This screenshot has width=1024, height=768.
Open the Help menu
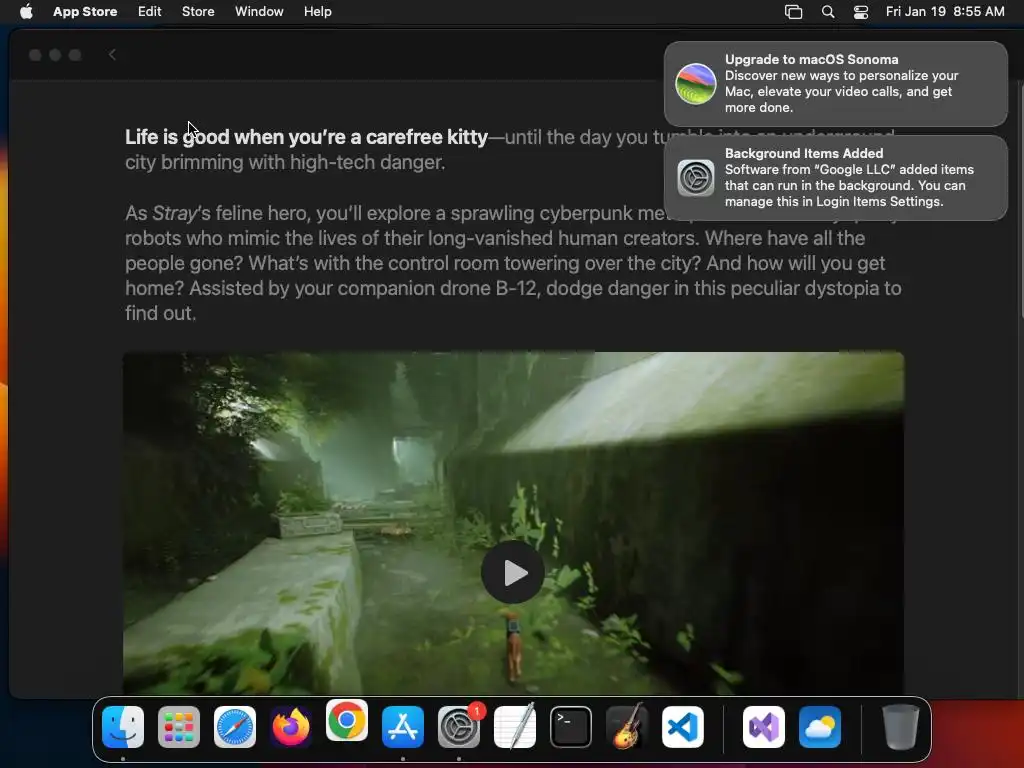317,11
